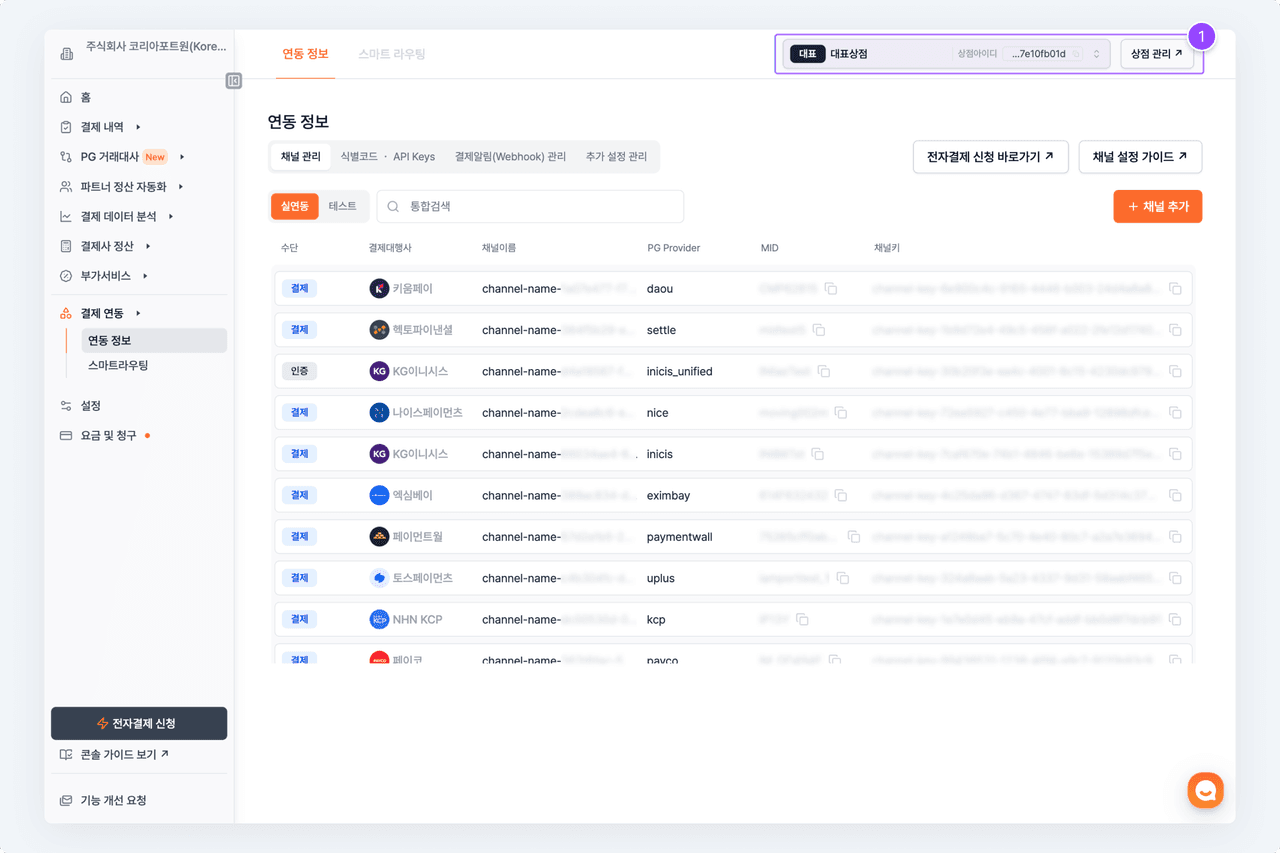Screen dimensions: 1280x853
Task: Click the sidebar collapse icon
Action: pos(234,81)
